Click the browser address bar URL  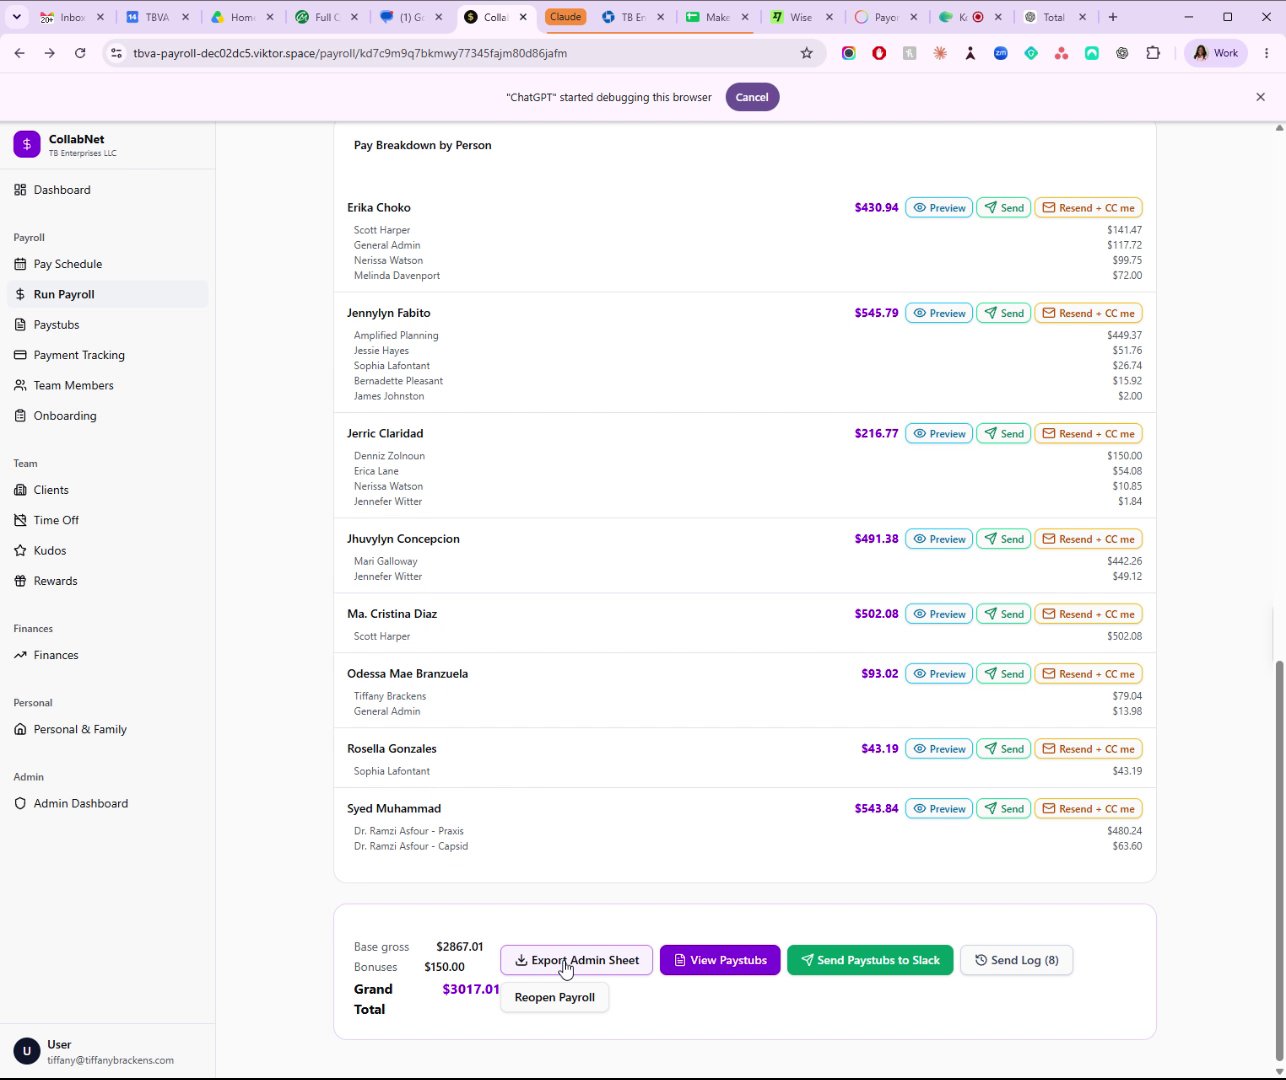click(x=350, y=53)
